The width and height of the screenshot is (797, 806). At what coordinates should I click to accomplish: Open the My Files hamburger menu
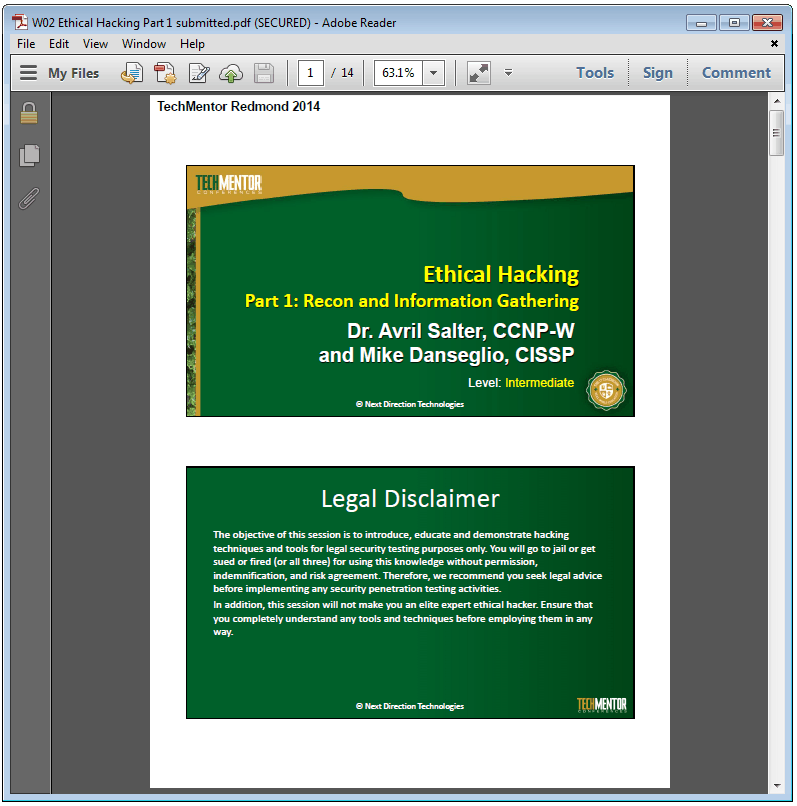[29, 73]
